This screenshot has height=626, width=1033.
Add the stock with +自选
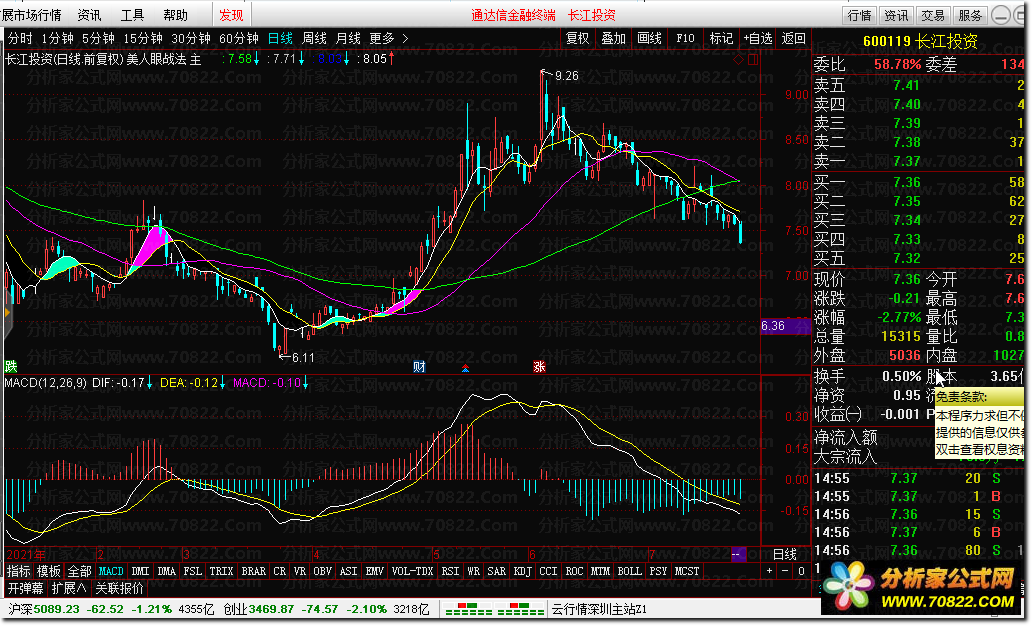click(758, 38)
